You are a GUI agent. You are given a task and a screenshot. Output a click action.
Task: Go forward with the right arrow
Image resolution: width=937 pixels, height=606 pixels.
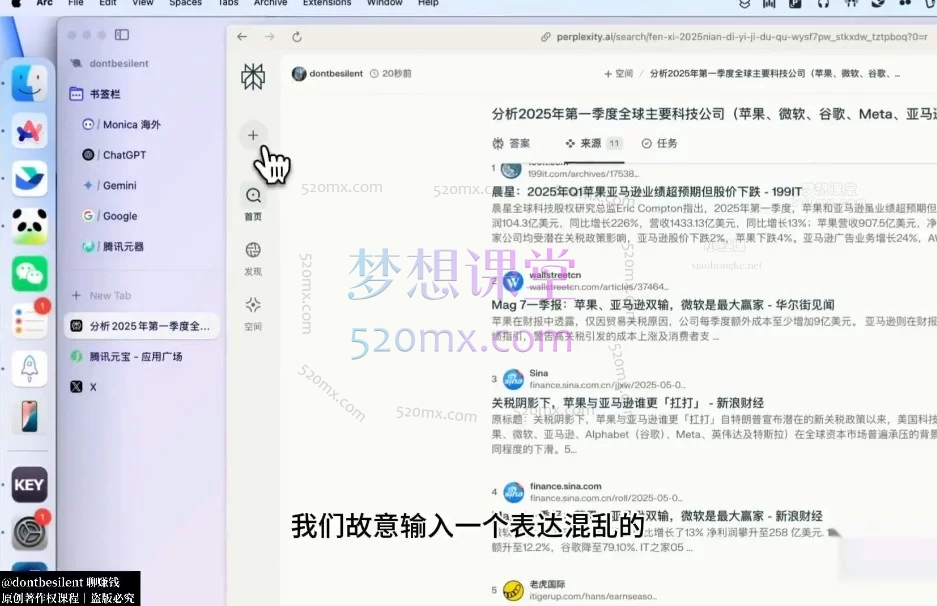[270, 36]
